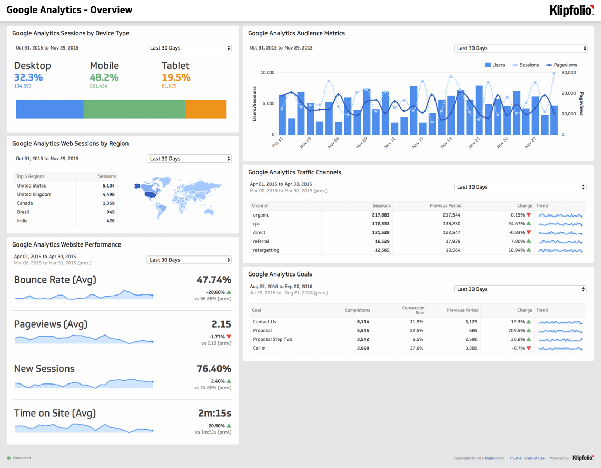This screenshot has height=468, width=601.
Task: Open the Audience Metrics date range dropdown
Action: [x=521, y=48]
